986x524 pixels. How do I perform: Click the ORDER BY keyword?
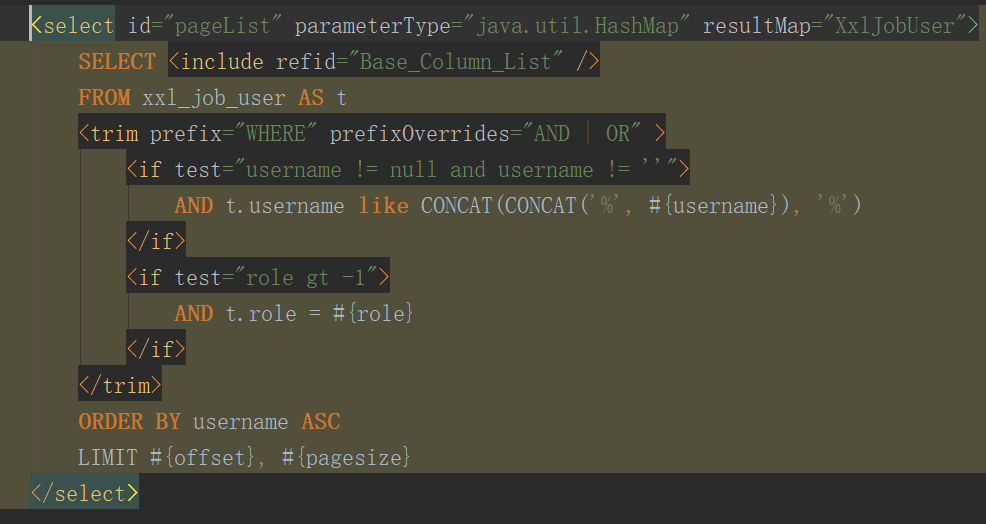[130, 422]
